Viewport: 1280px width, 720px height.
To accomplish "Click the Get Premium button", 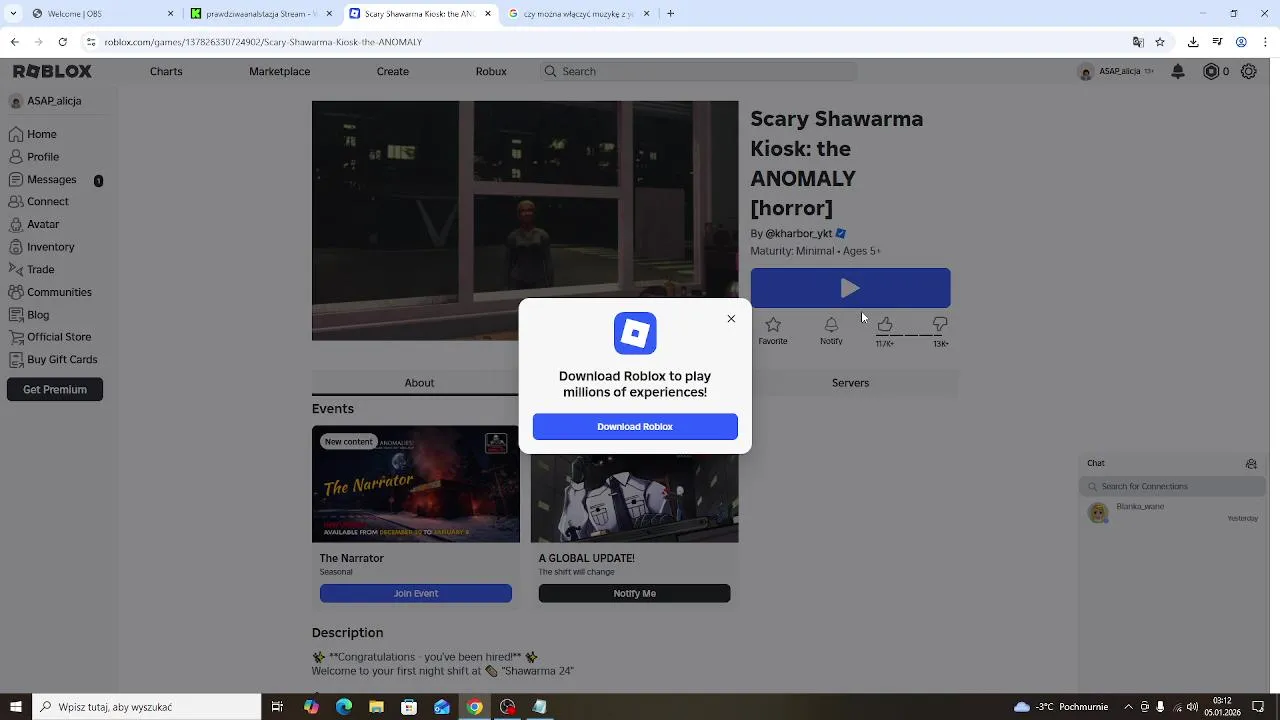I will (55, 390).
